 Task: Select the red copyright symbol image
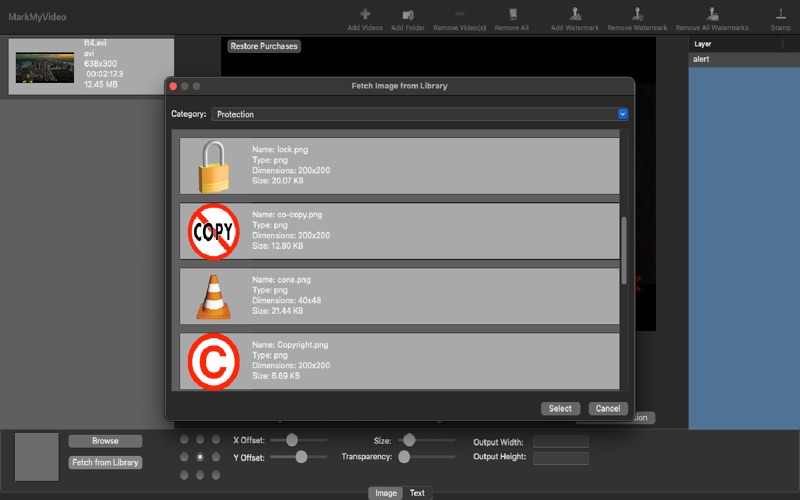tap(399, 361)
